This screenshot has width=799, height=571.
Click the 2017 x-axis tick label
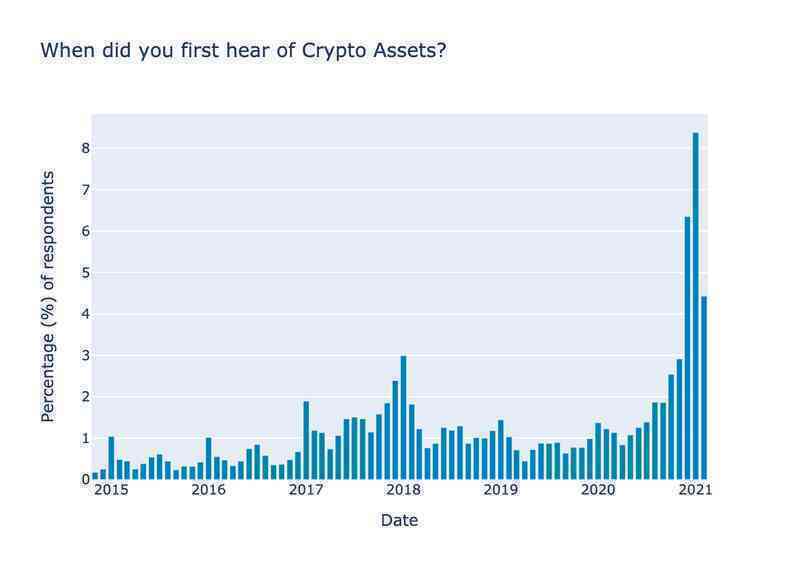coord(306,490)
